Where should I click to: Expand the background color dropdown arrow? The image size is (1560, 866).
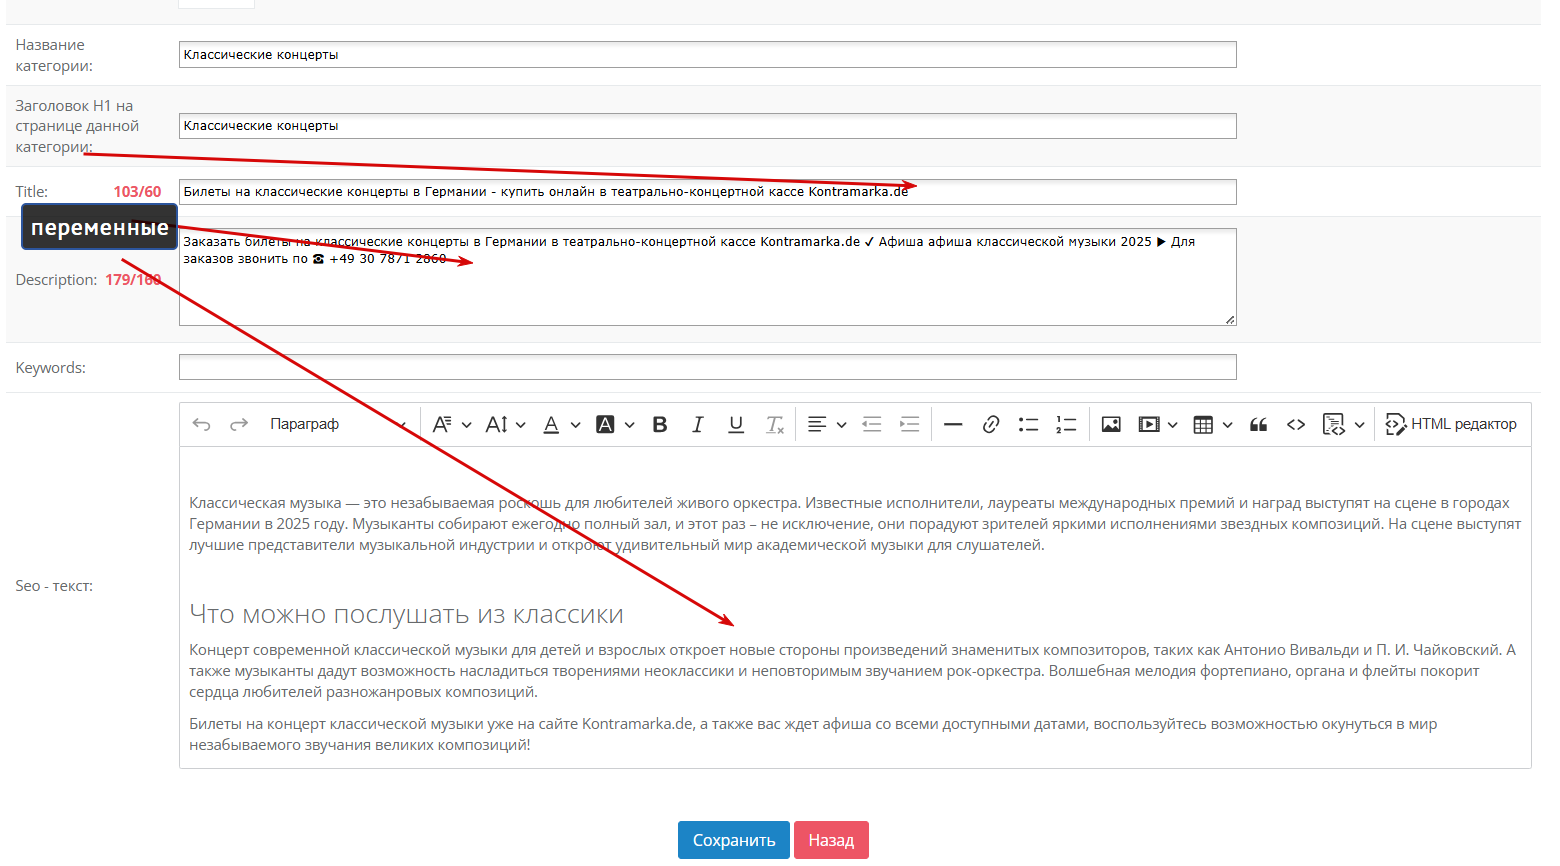click(x=630, y=425)
